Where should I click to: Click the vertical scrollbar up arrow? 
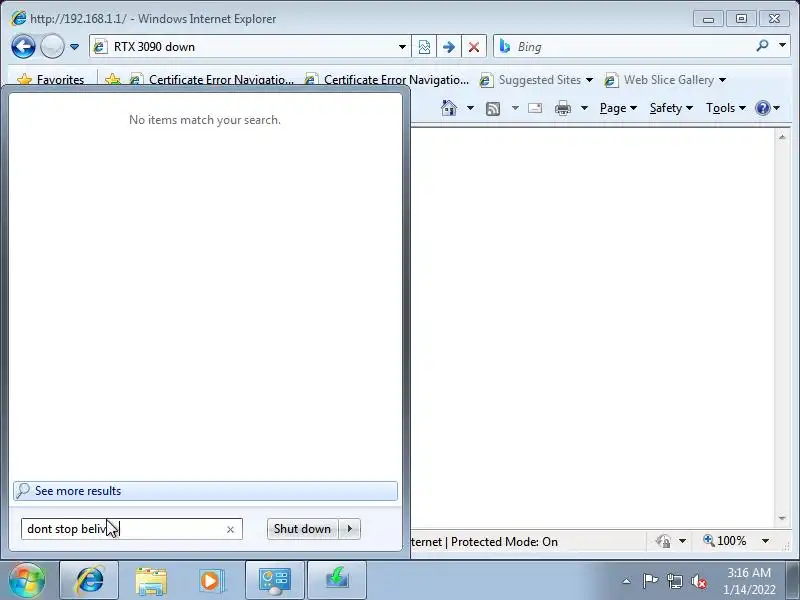click(x=782, y=137)
